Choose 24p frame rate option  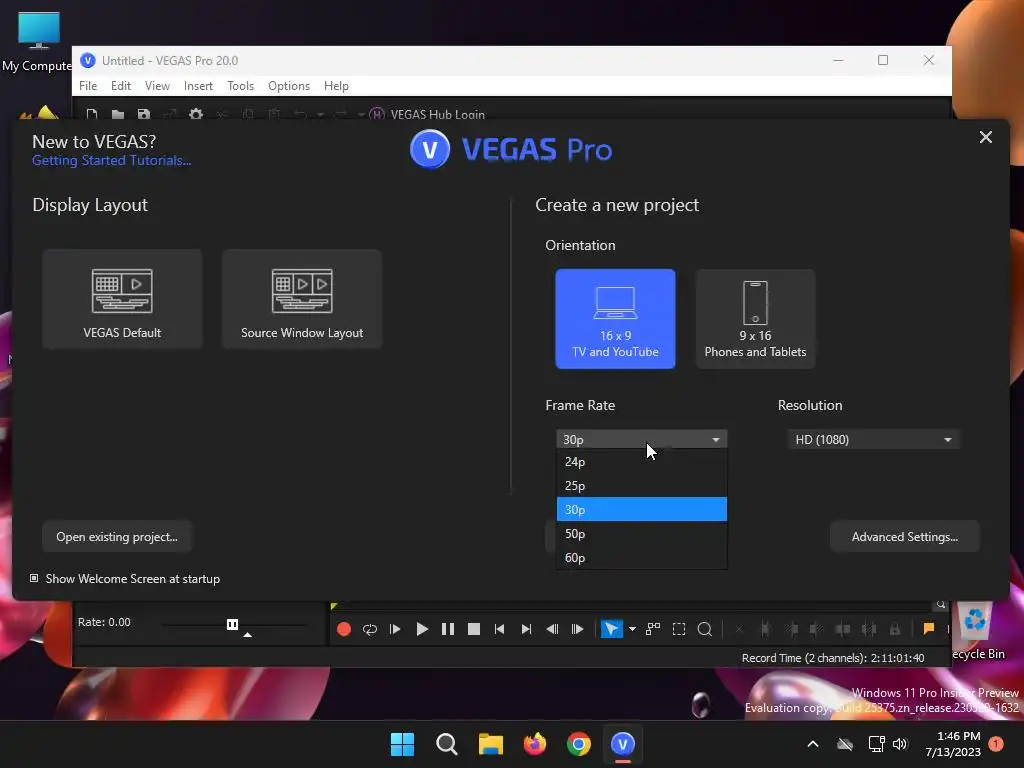coord(641,462)
